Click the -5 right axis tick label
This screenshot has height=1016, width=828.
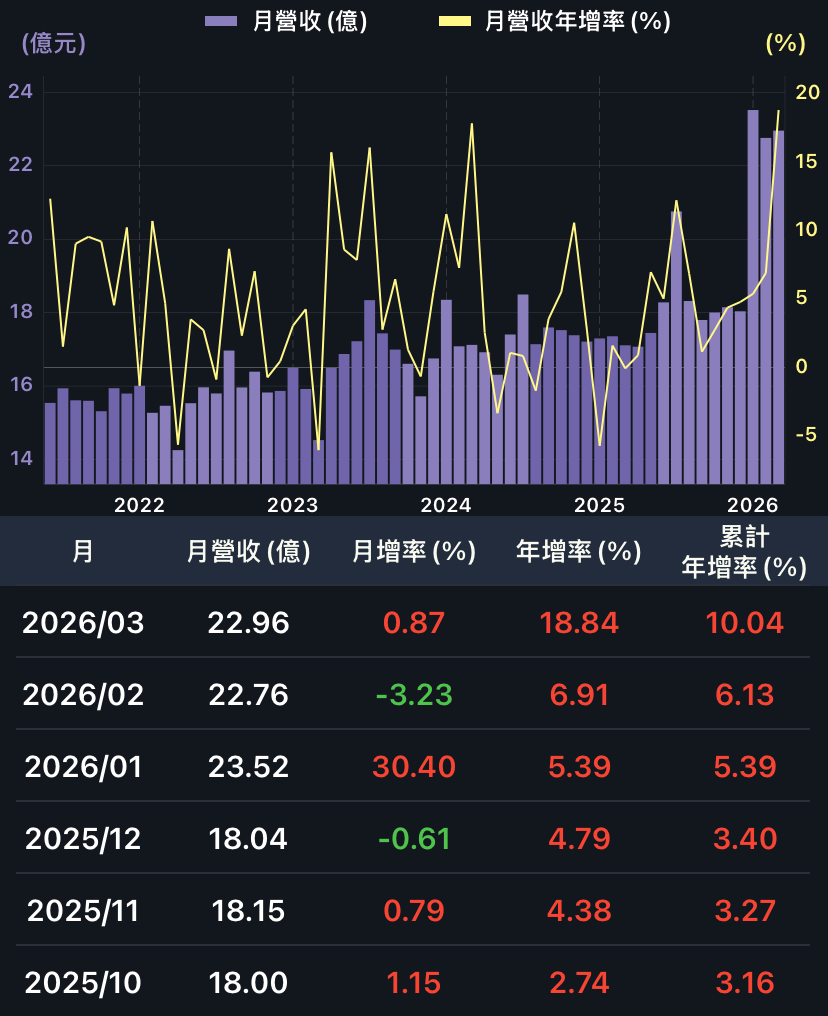(x=806, y=435)
